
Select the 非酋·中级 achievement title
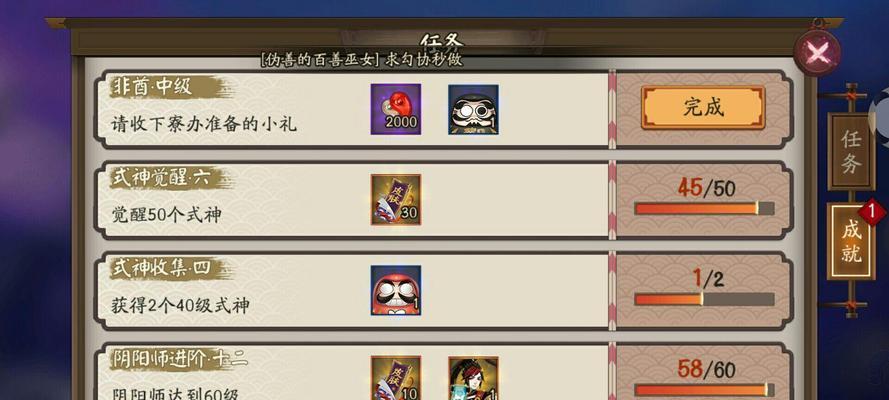(x=152, y=87)
